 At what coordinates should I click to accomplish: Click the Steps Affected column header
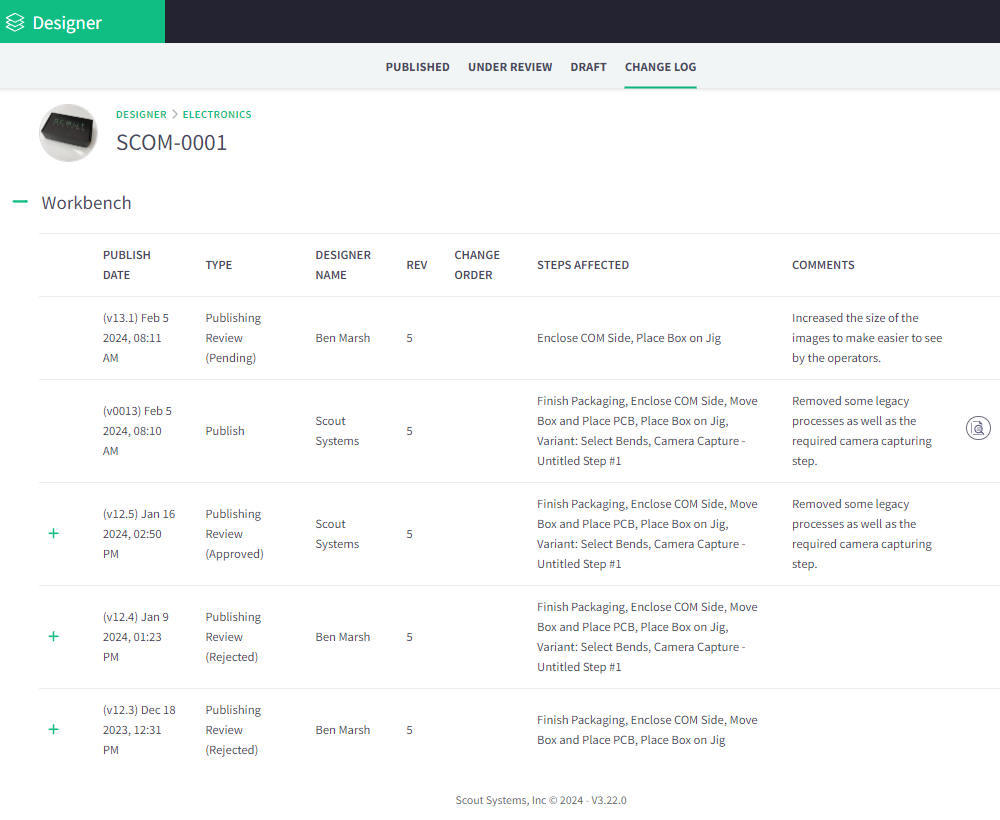coord(583,265)
